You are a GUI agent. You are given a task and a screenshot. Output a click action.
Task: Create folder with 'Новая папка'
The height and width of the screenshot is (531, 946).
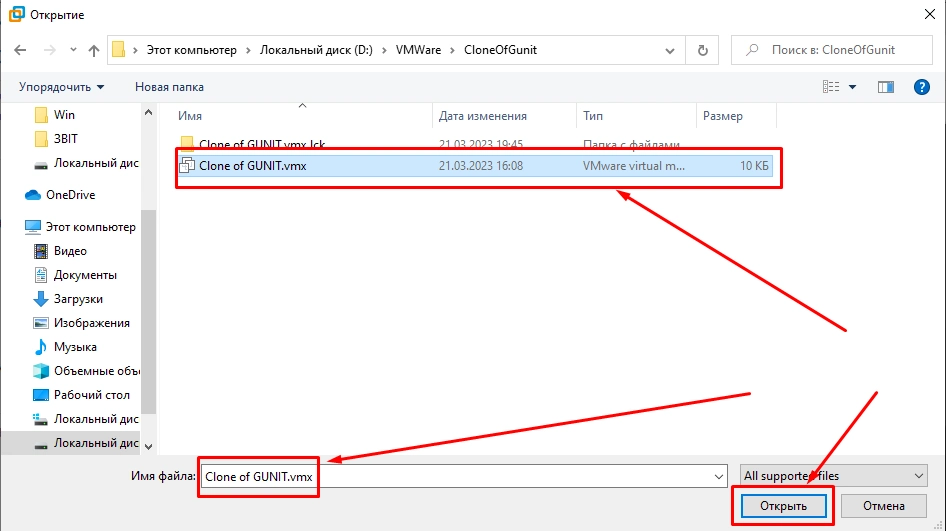[169, 87]
